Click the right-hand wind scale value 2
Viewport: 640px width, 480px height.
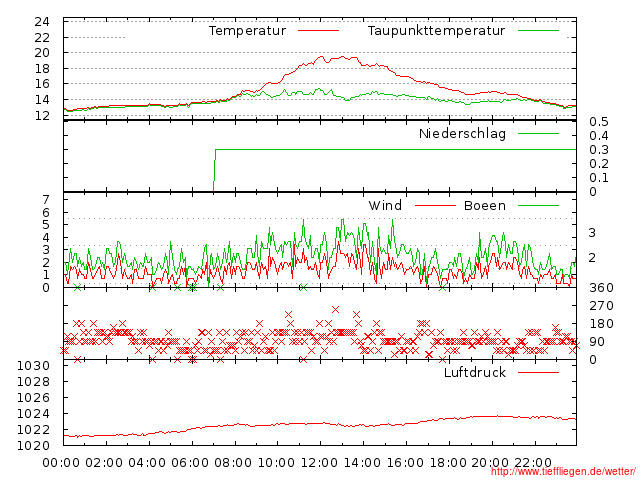[592, 258]
